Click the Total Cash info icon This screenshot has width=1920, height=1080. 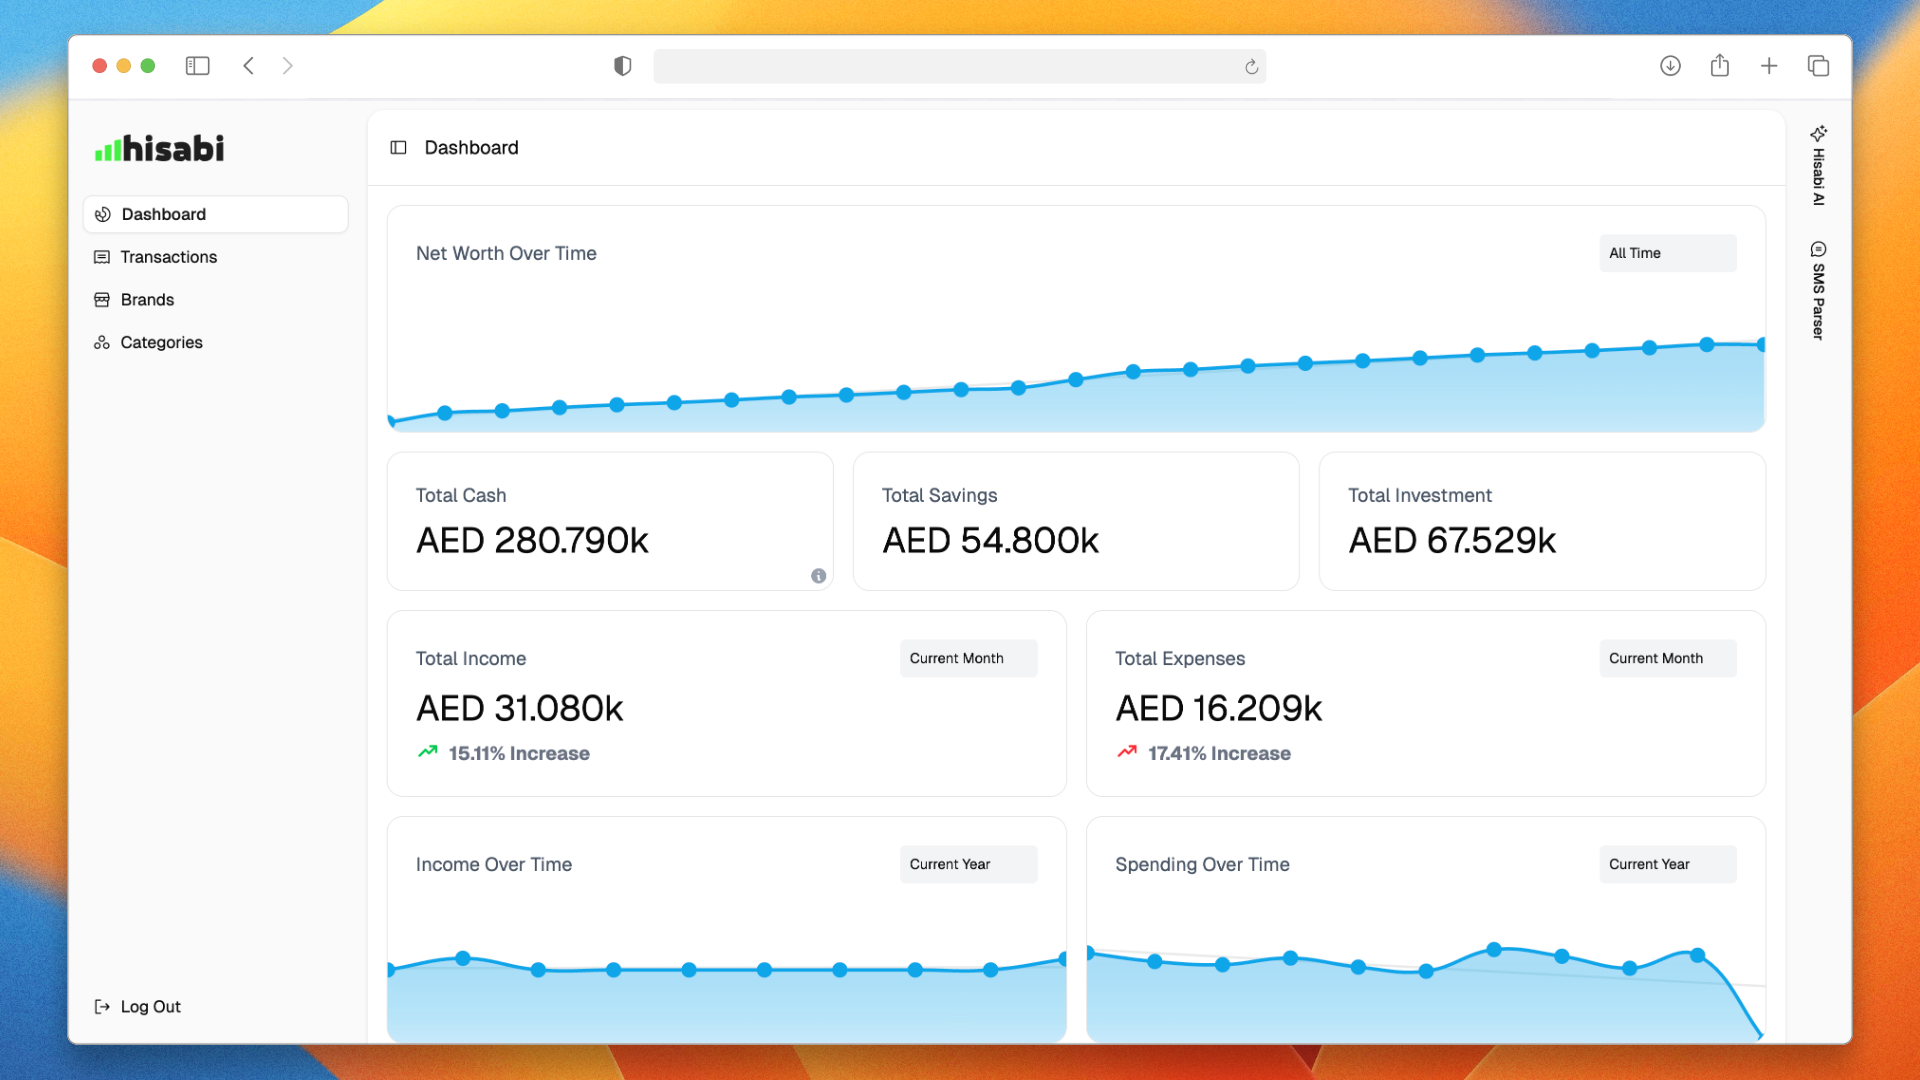(818, 576)
